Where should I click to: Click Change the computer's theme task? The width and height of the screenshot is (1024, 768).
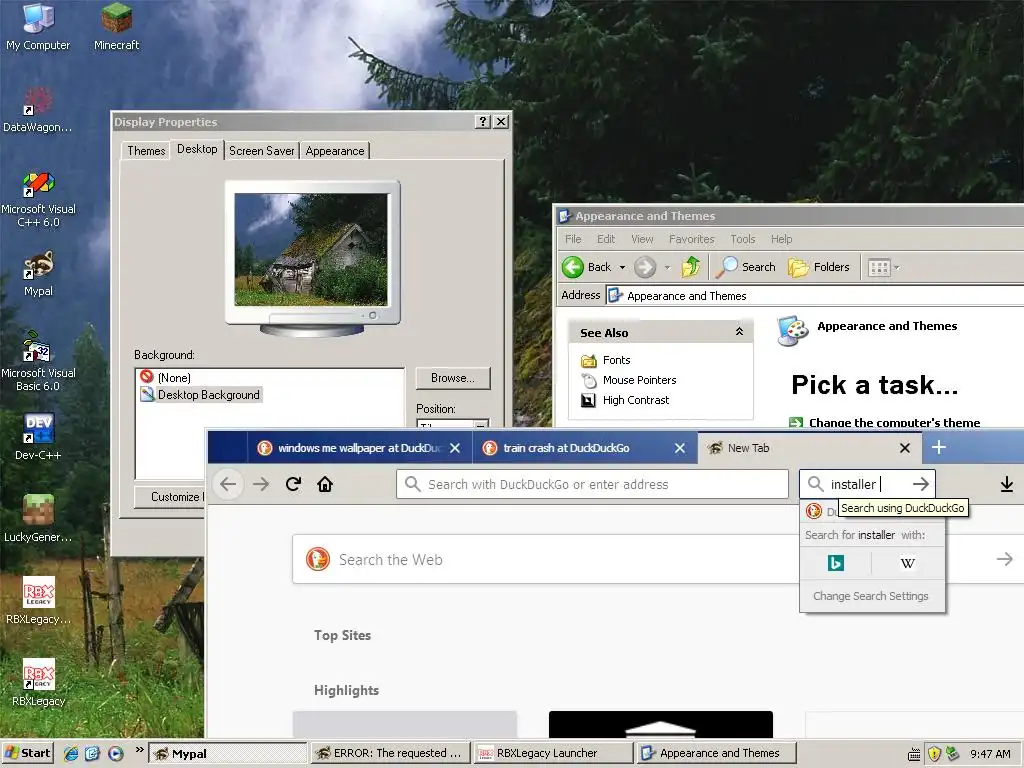pyautogui.click(x=894, y=422)
